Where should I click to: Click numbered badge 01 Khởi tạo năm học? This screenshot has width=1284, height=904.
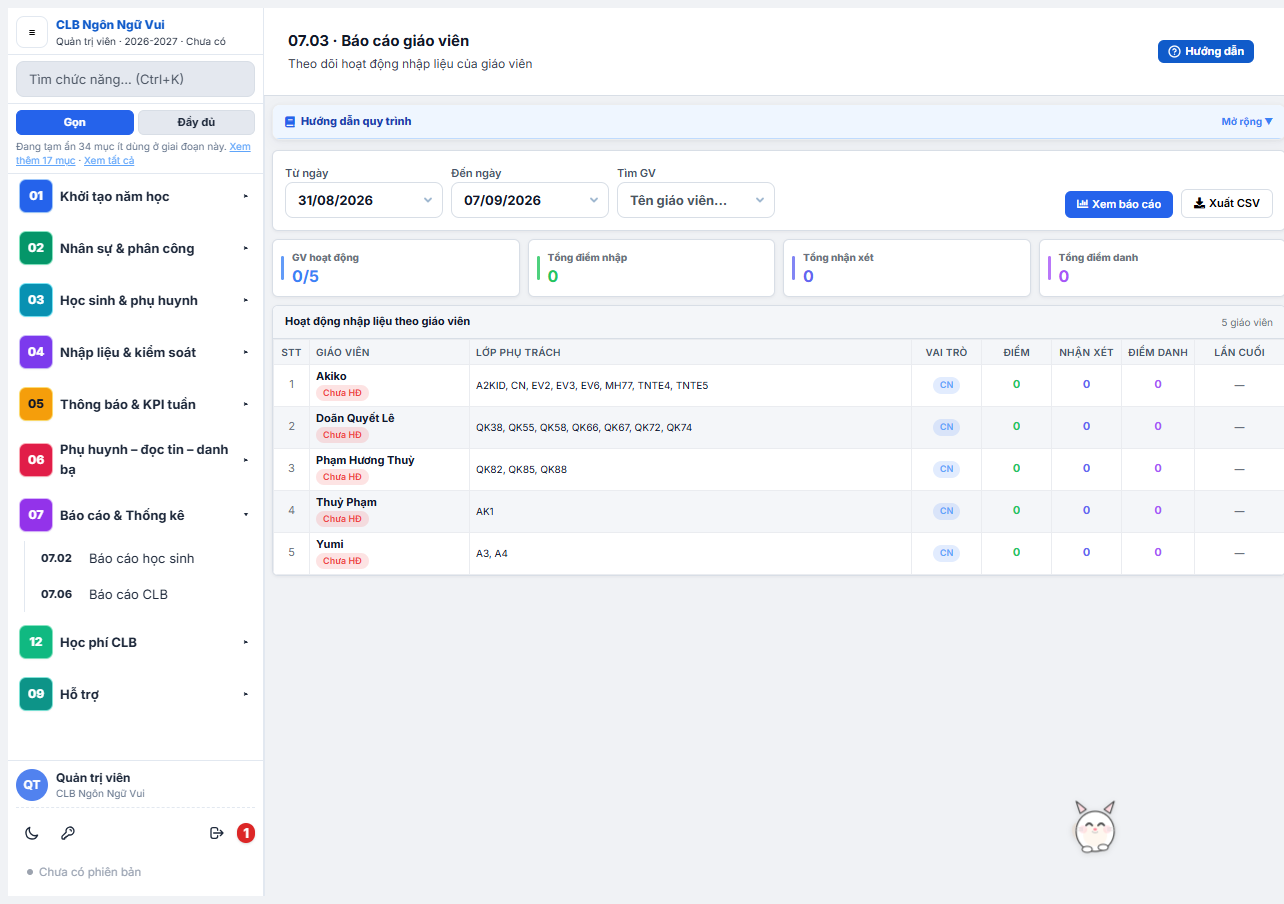(x=36, y=196)
